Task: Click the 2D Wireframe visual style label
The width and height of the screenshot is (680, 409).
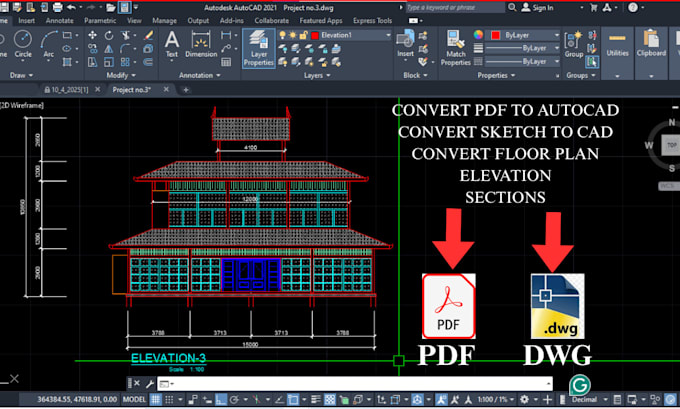Action: point(22,105)
